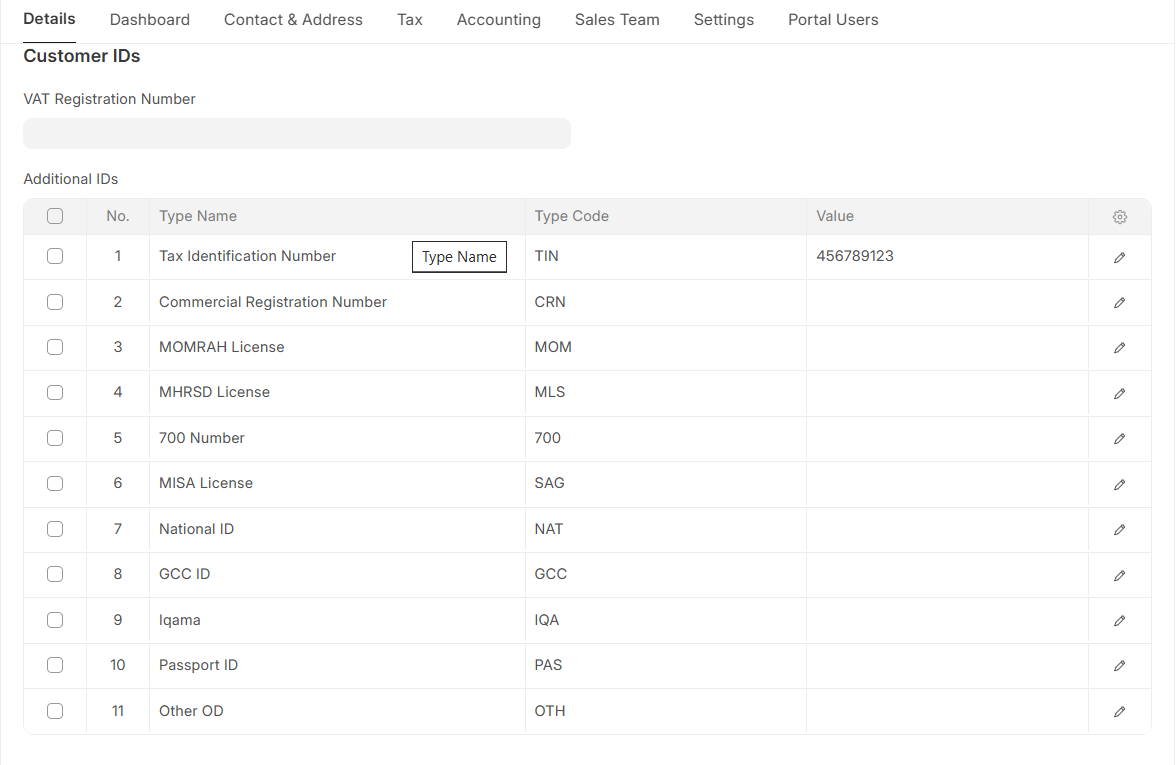Select the GCC ID row checkbox

tap(55, 574)
